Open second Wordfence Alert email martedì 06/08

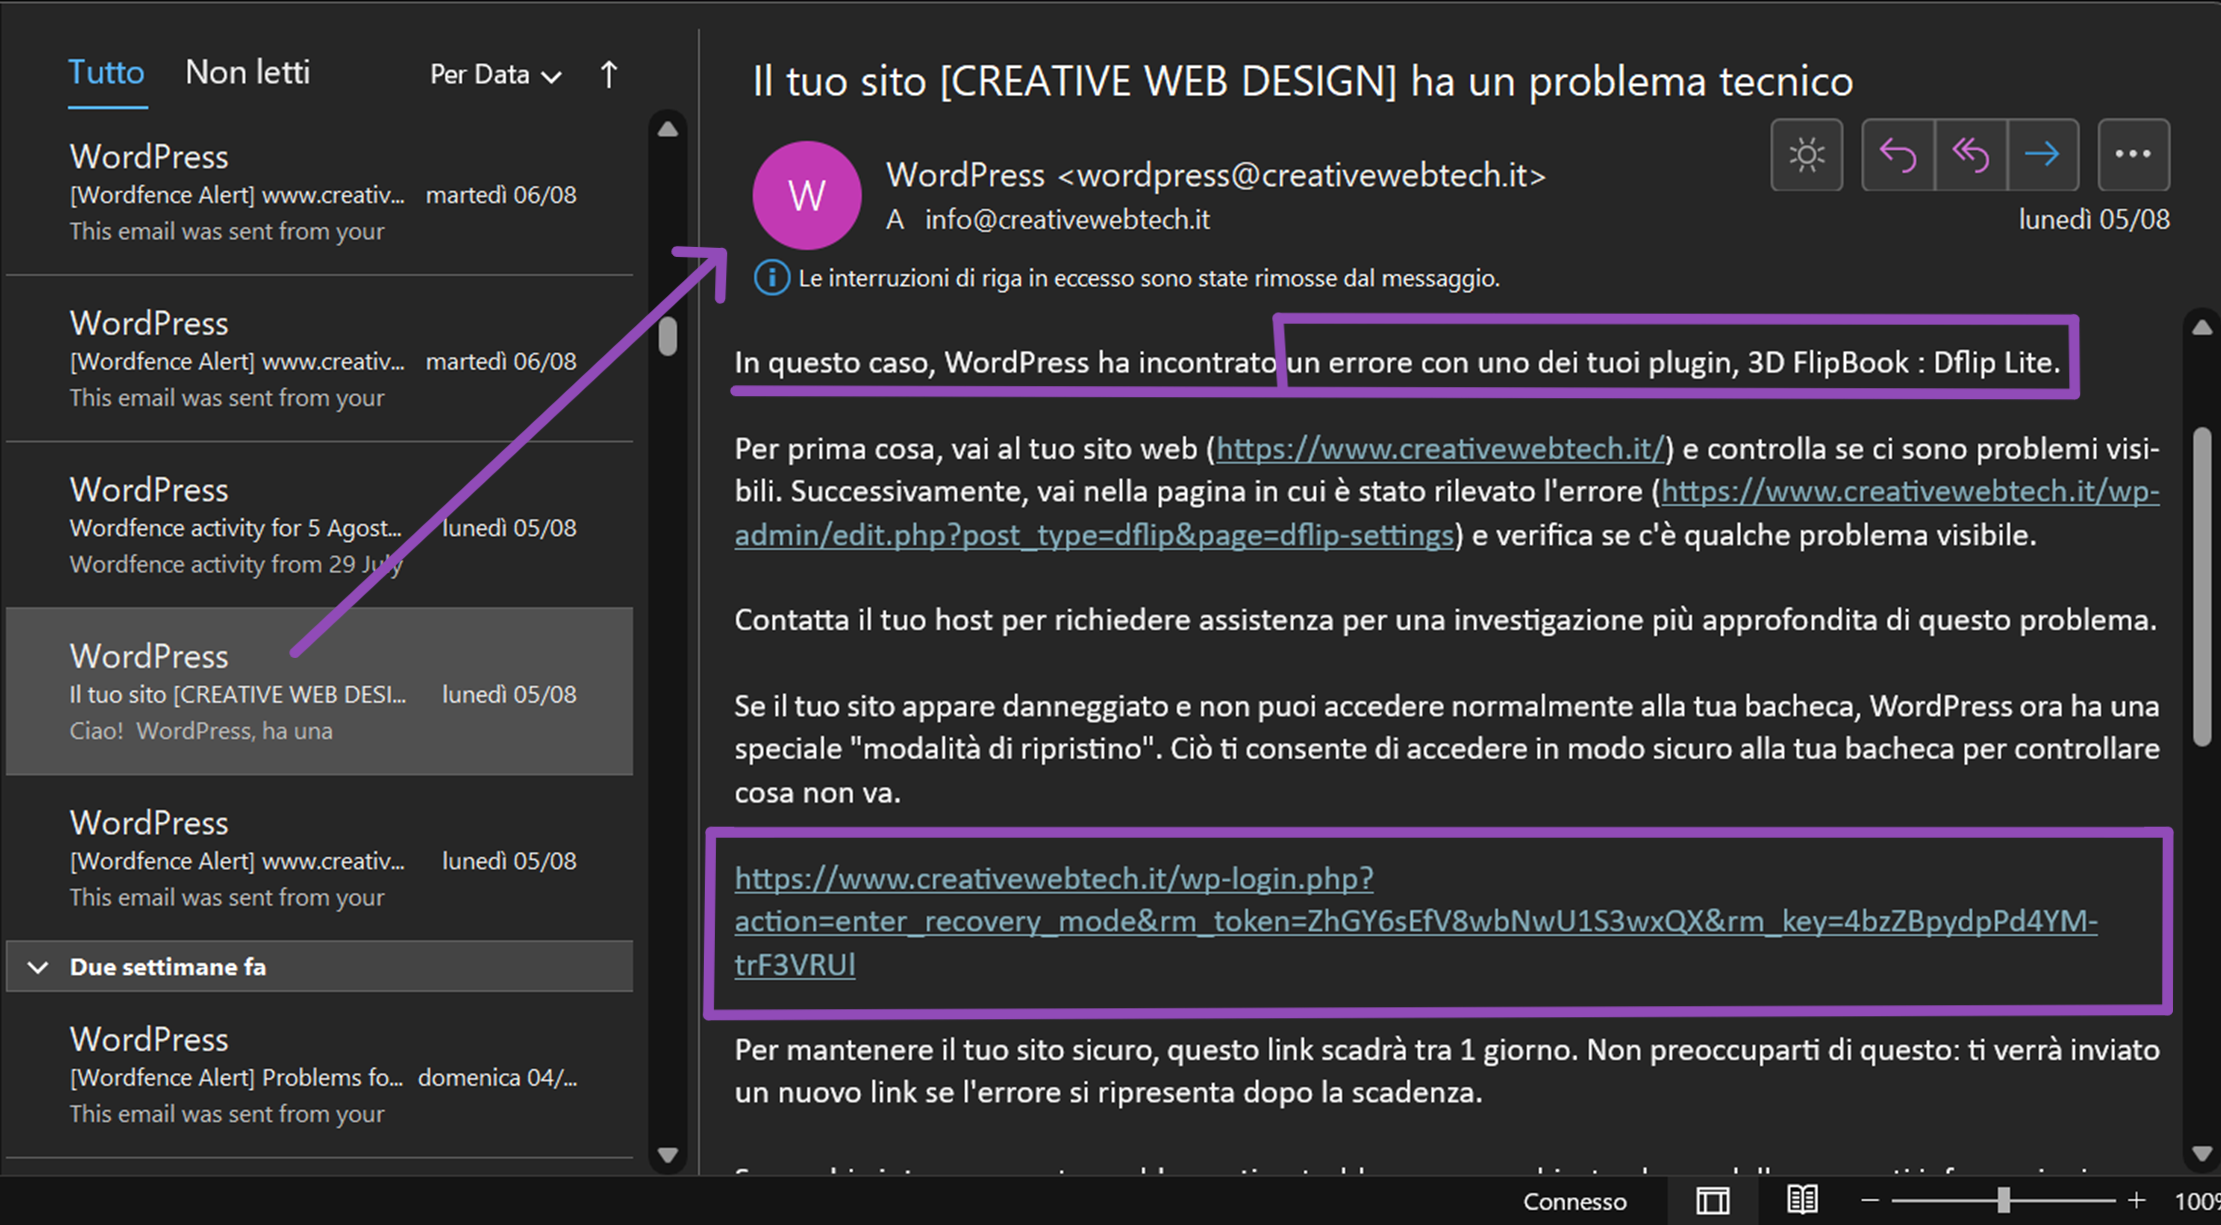point(320,359)
